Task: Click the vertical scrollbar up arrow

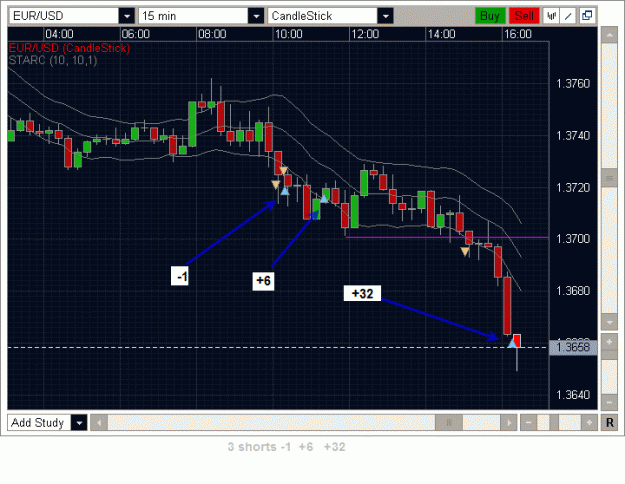Action: pyautogui.click(x=609, y=35)
